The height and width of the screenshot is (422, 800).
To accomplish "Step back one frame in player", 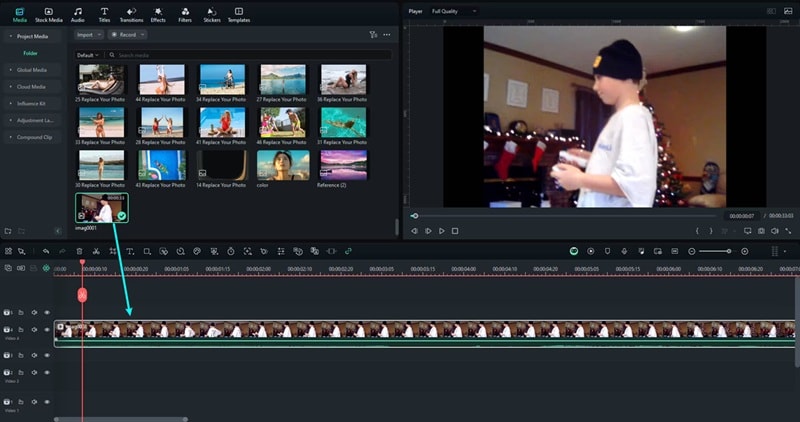I will pyautogui.click(x=414, y=231).
